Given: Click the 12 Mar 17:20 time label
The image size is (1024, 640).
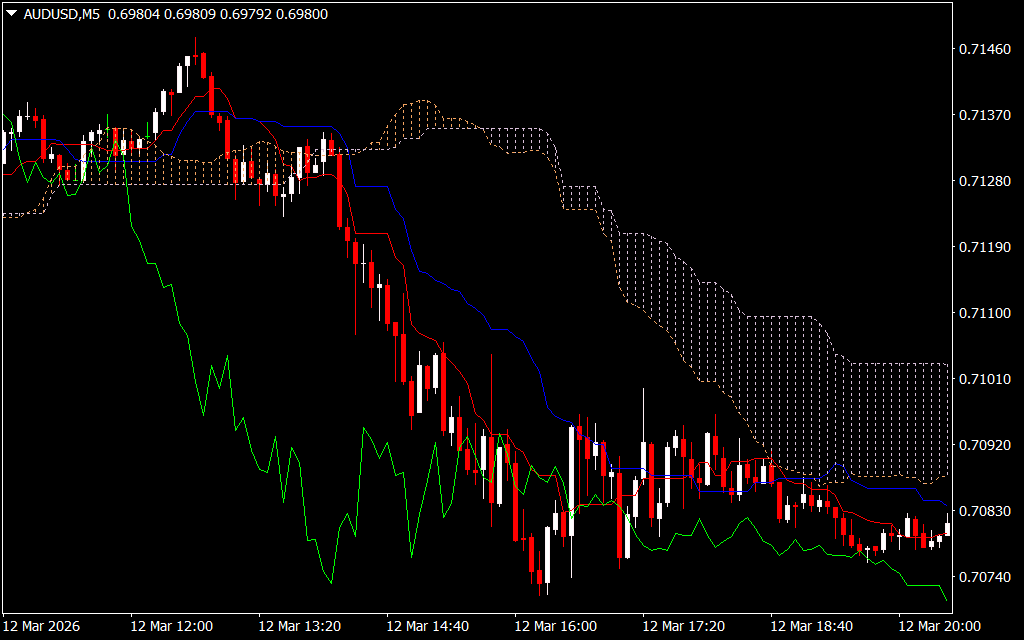Looking at the screenshot, I should [683, 626].
